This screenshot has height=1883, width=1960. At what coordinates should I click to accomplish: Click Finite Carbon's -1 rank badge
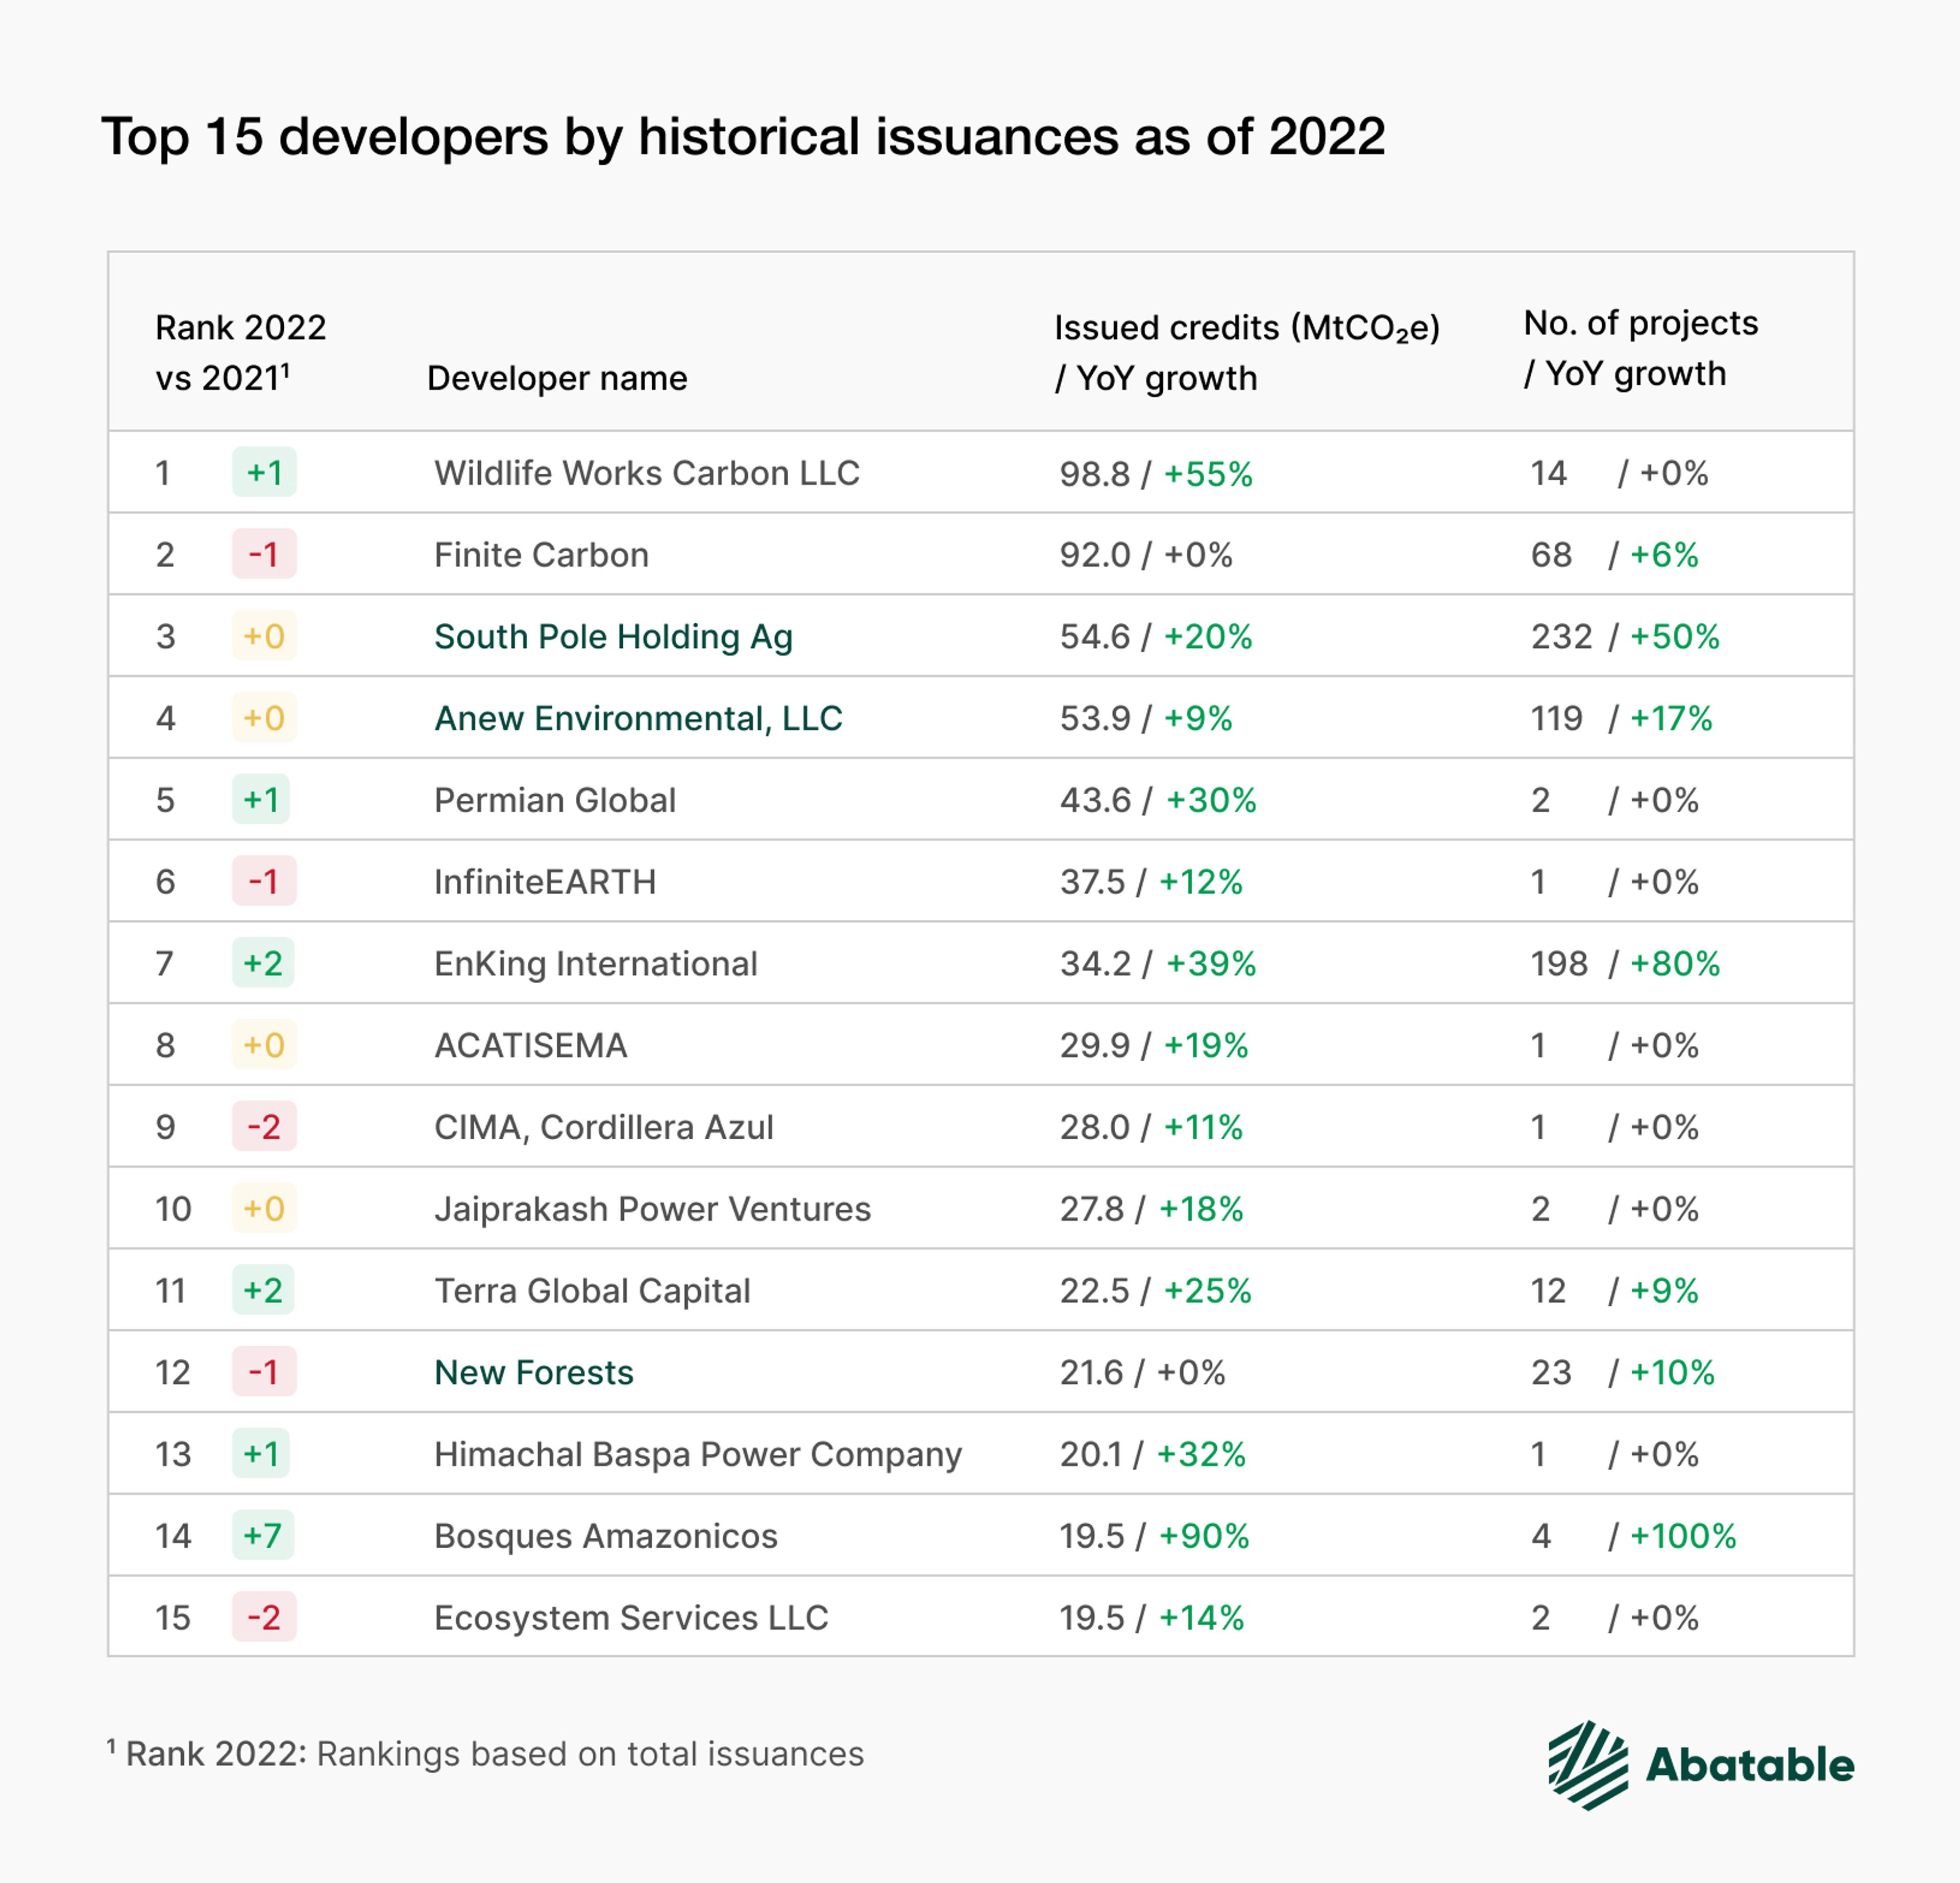click(264, 554)
